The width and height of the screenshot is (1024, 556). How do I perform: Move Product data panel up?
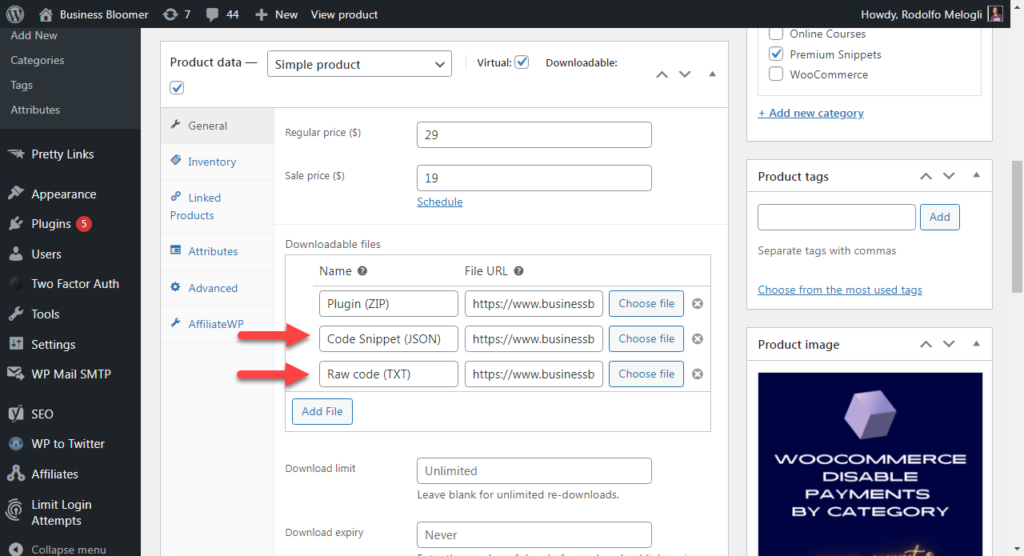662,74
